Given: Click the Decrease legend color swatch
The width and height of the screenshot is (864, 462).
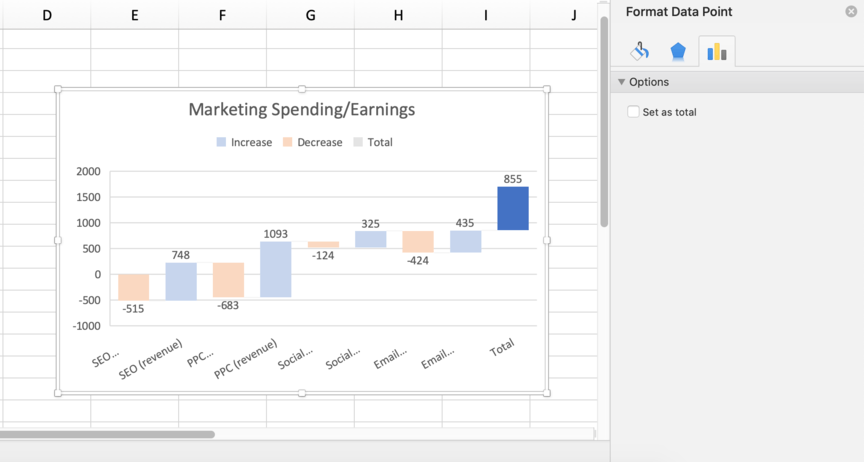Looking at the screenshot, I should (287, 142).
